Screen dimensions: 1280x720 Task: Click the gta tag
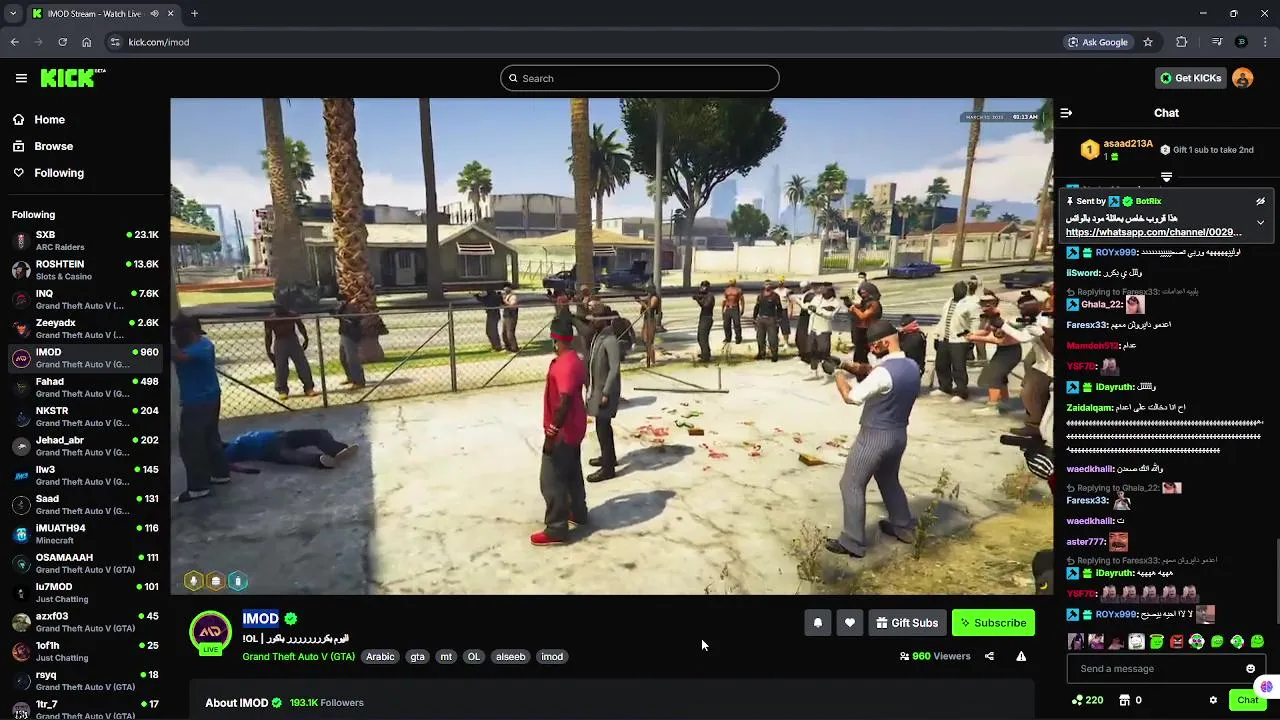[x=417, y=657]
